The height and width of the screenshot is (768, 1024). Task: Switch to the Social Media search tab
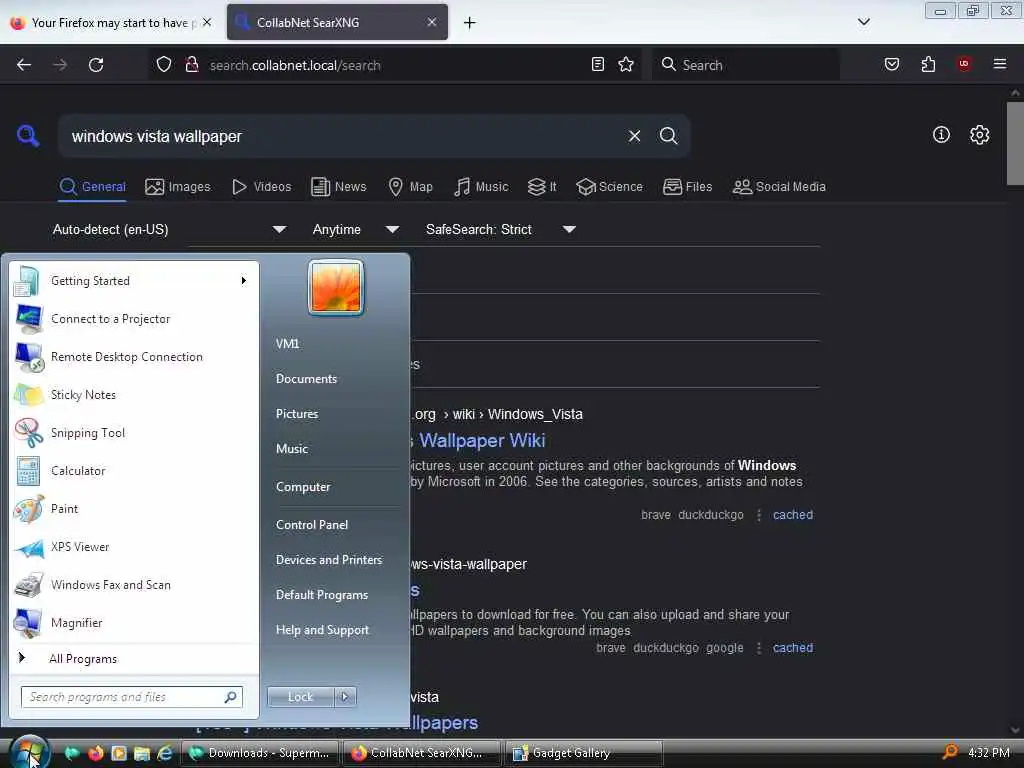[779, 187]
